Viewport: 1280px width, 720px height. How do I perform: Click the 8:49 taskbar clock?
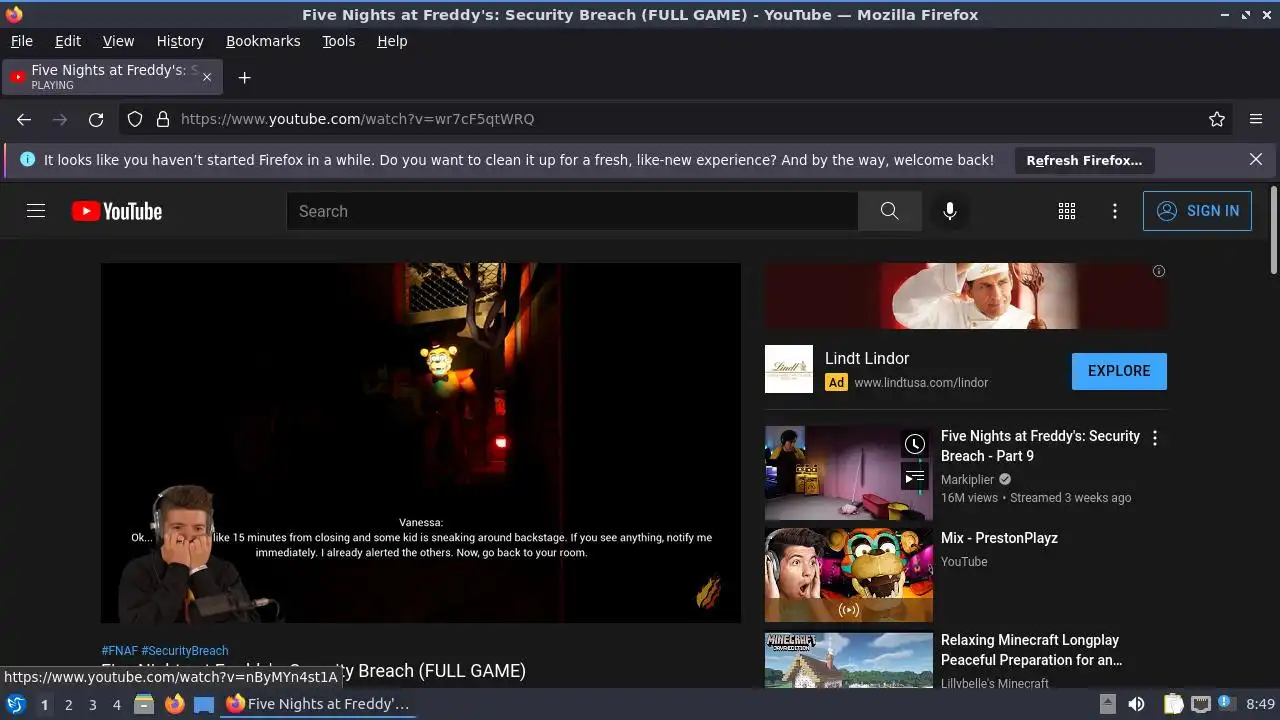tap(1260, 704)
